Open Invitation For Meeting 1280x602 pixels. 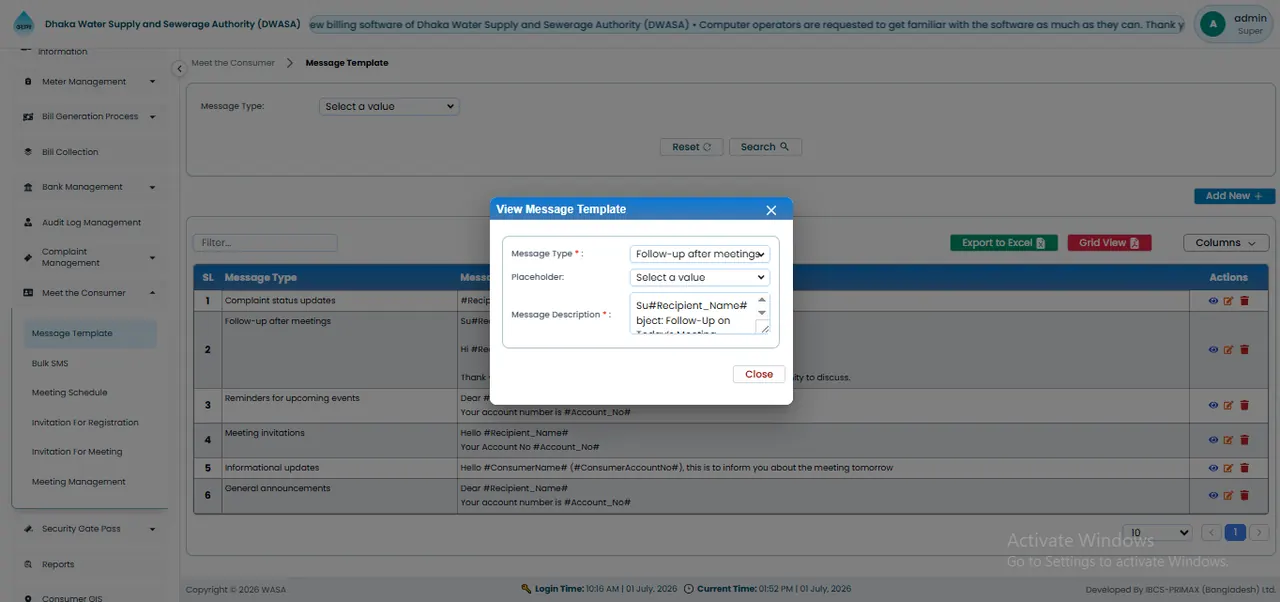77,452
